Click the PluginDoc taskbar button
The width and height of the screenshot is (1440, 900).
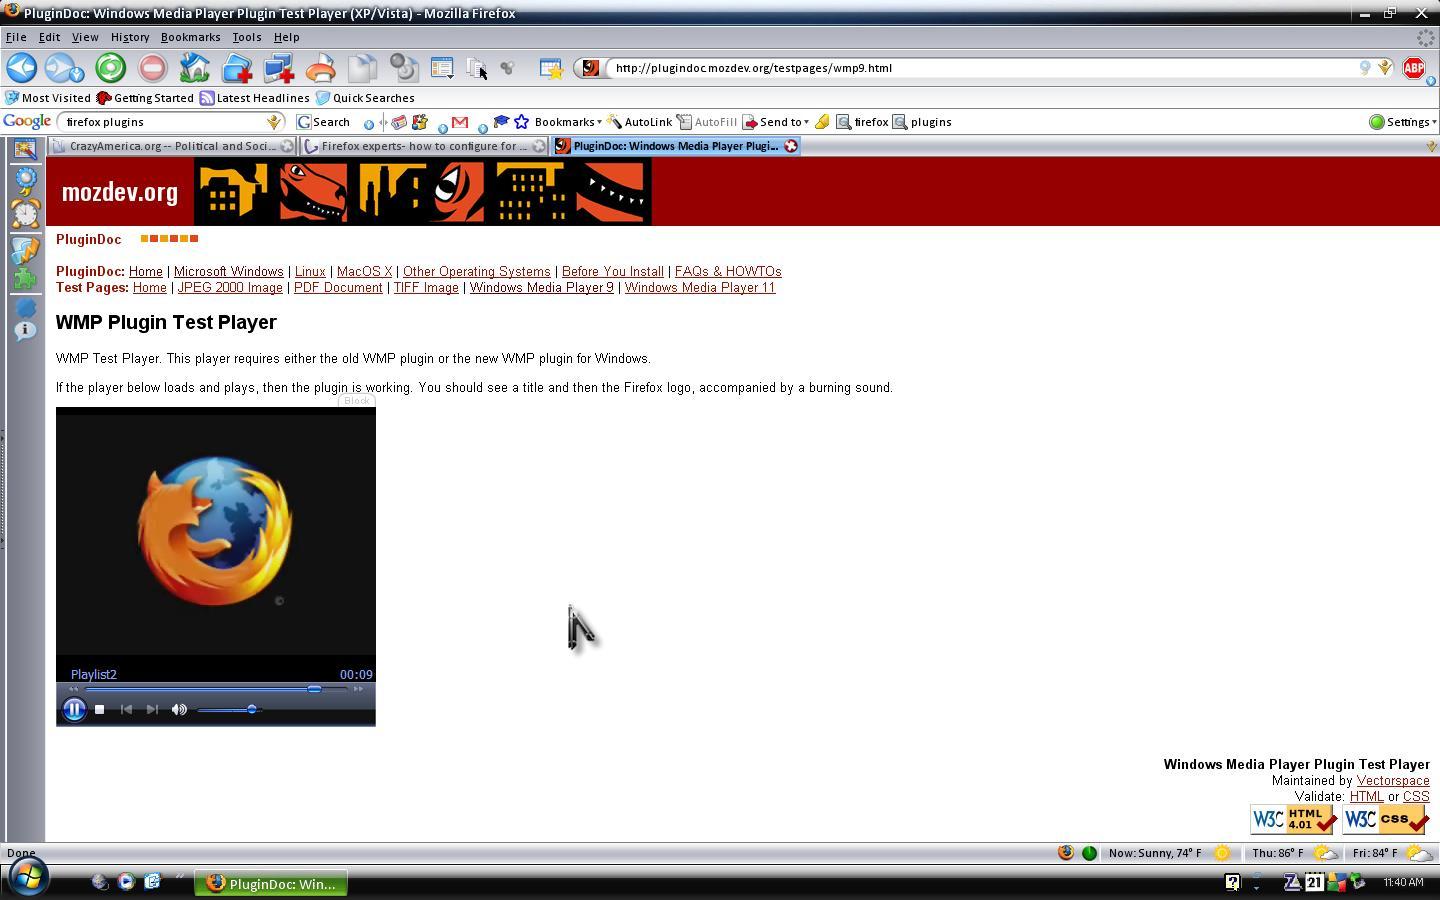[x=271, y=883]
